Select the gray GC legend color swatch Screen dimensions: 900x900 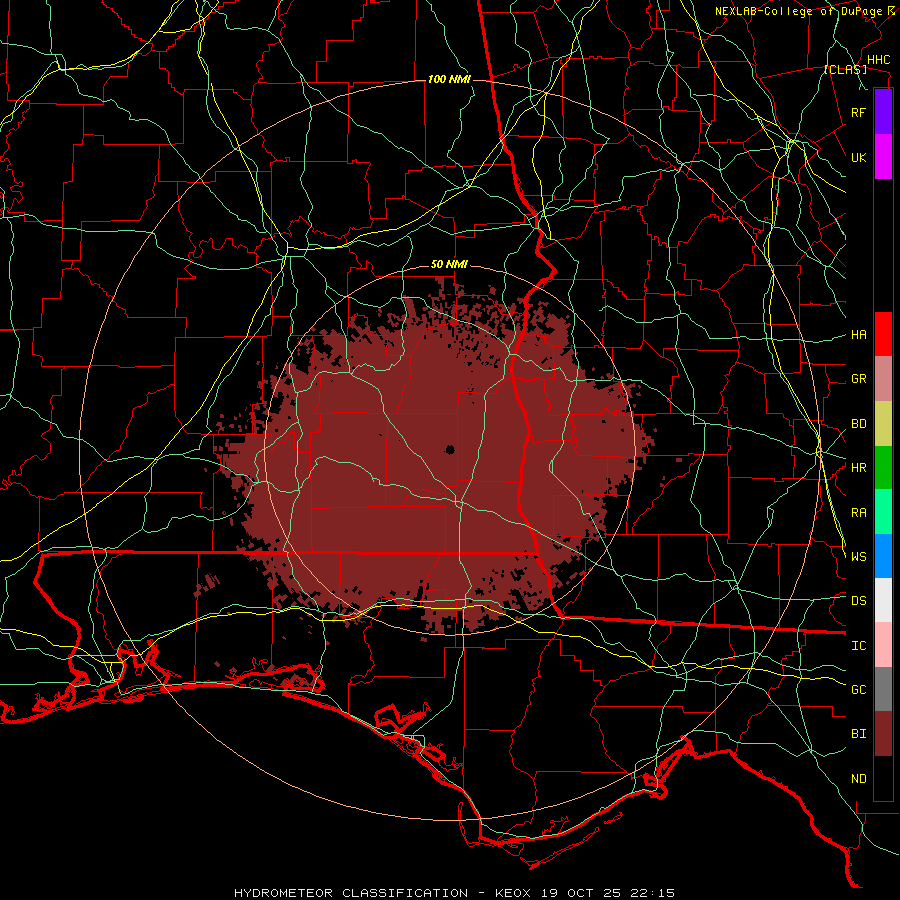[883, 689]
